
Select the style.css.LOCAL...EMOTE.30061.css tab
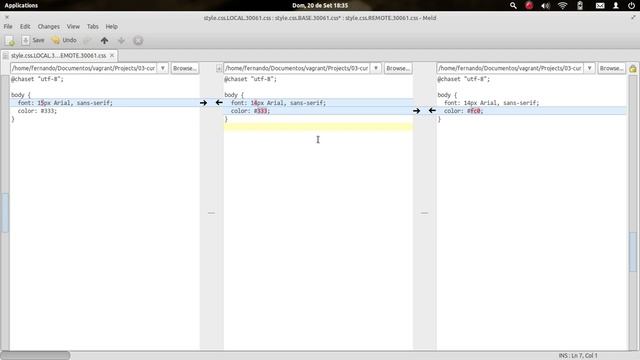click(x=58, y=55)
